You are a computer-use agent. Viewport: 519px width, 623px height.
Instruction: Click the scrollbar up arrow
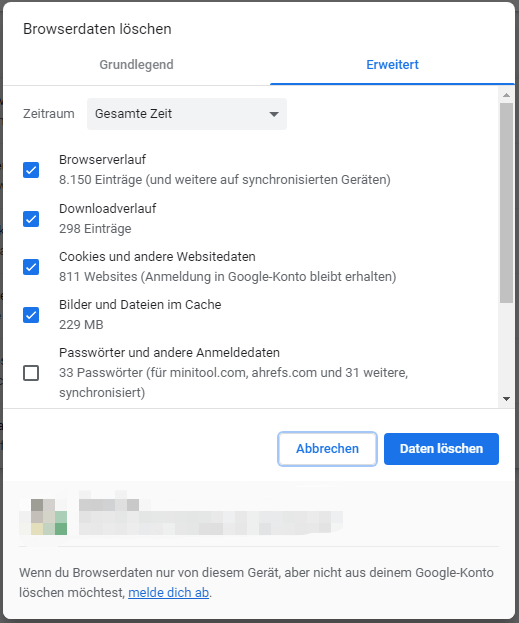(506, 95)
